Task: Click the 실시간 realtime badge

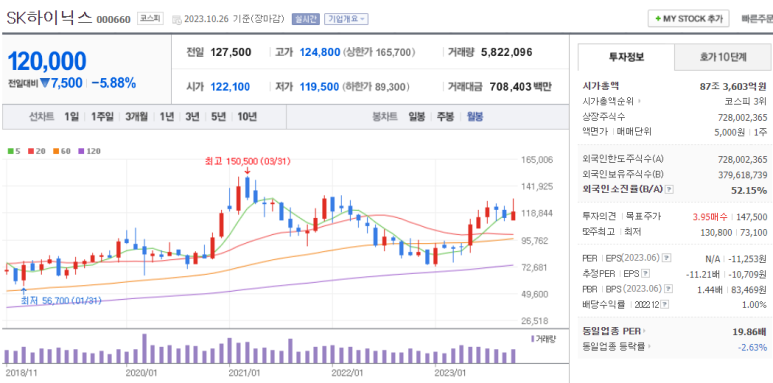Action: point(306,19)
